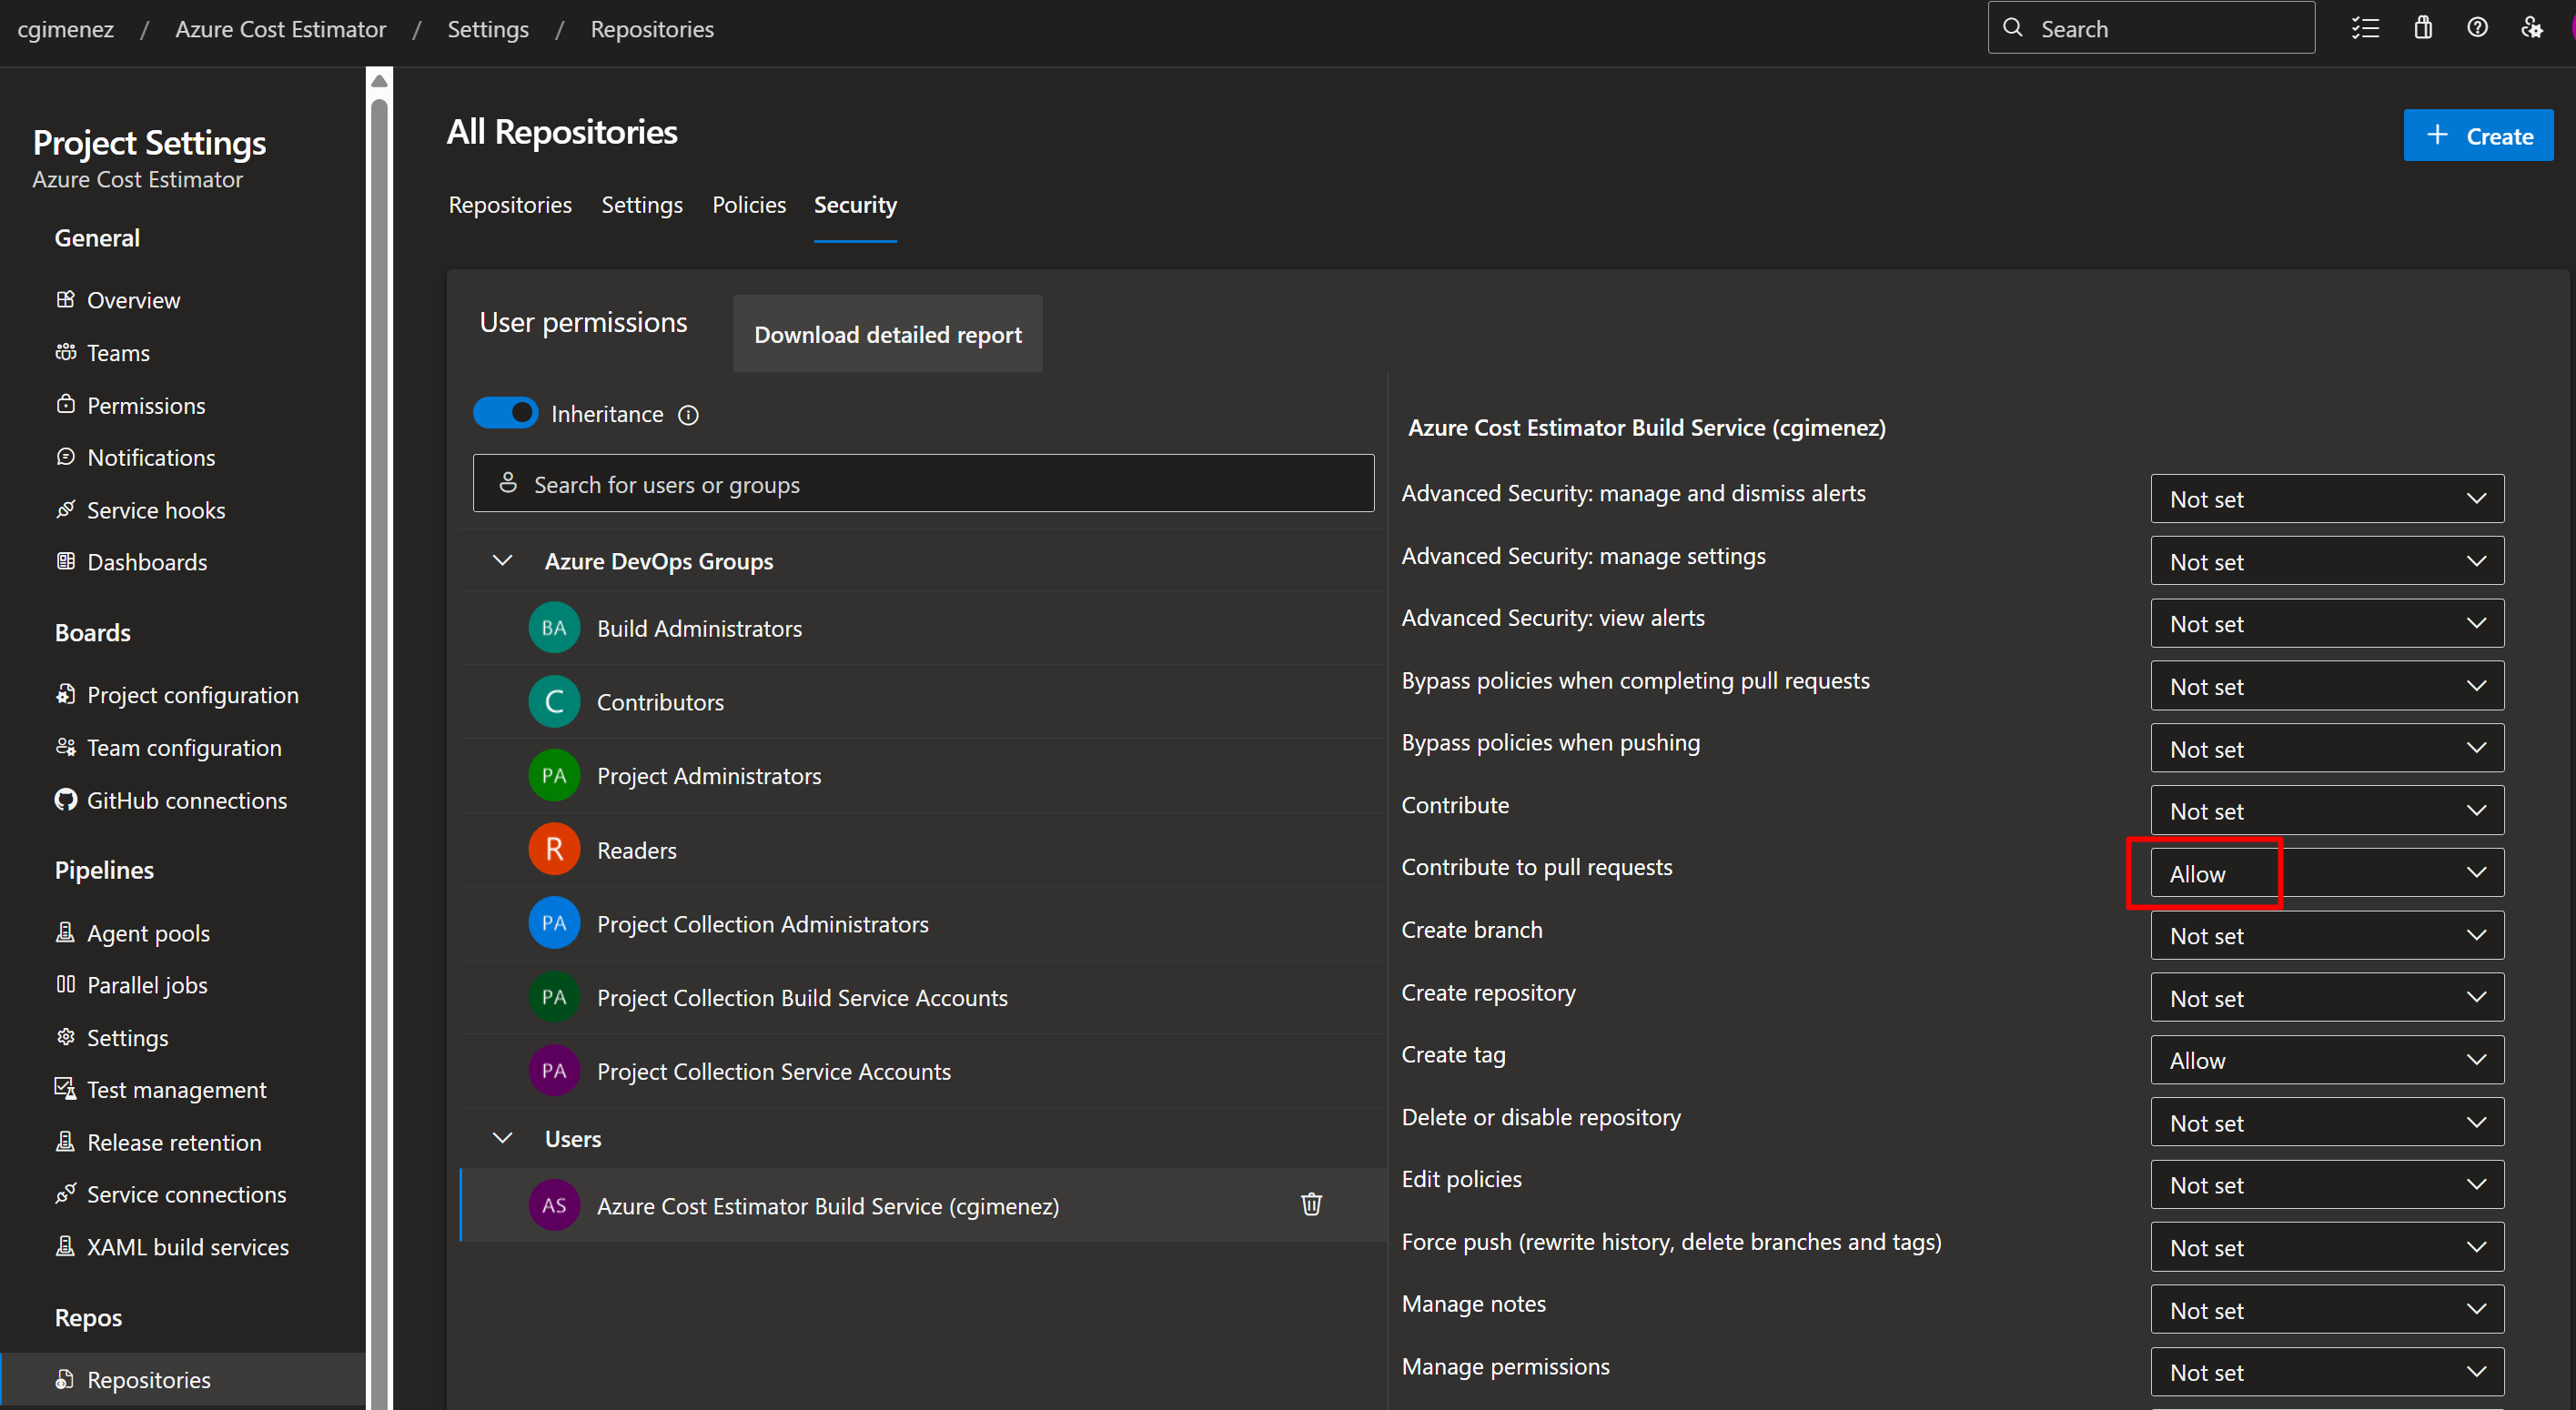Open dropdown for Advanced Security: manage settings
2576x1410 pixels.
tap(2327, 561)
